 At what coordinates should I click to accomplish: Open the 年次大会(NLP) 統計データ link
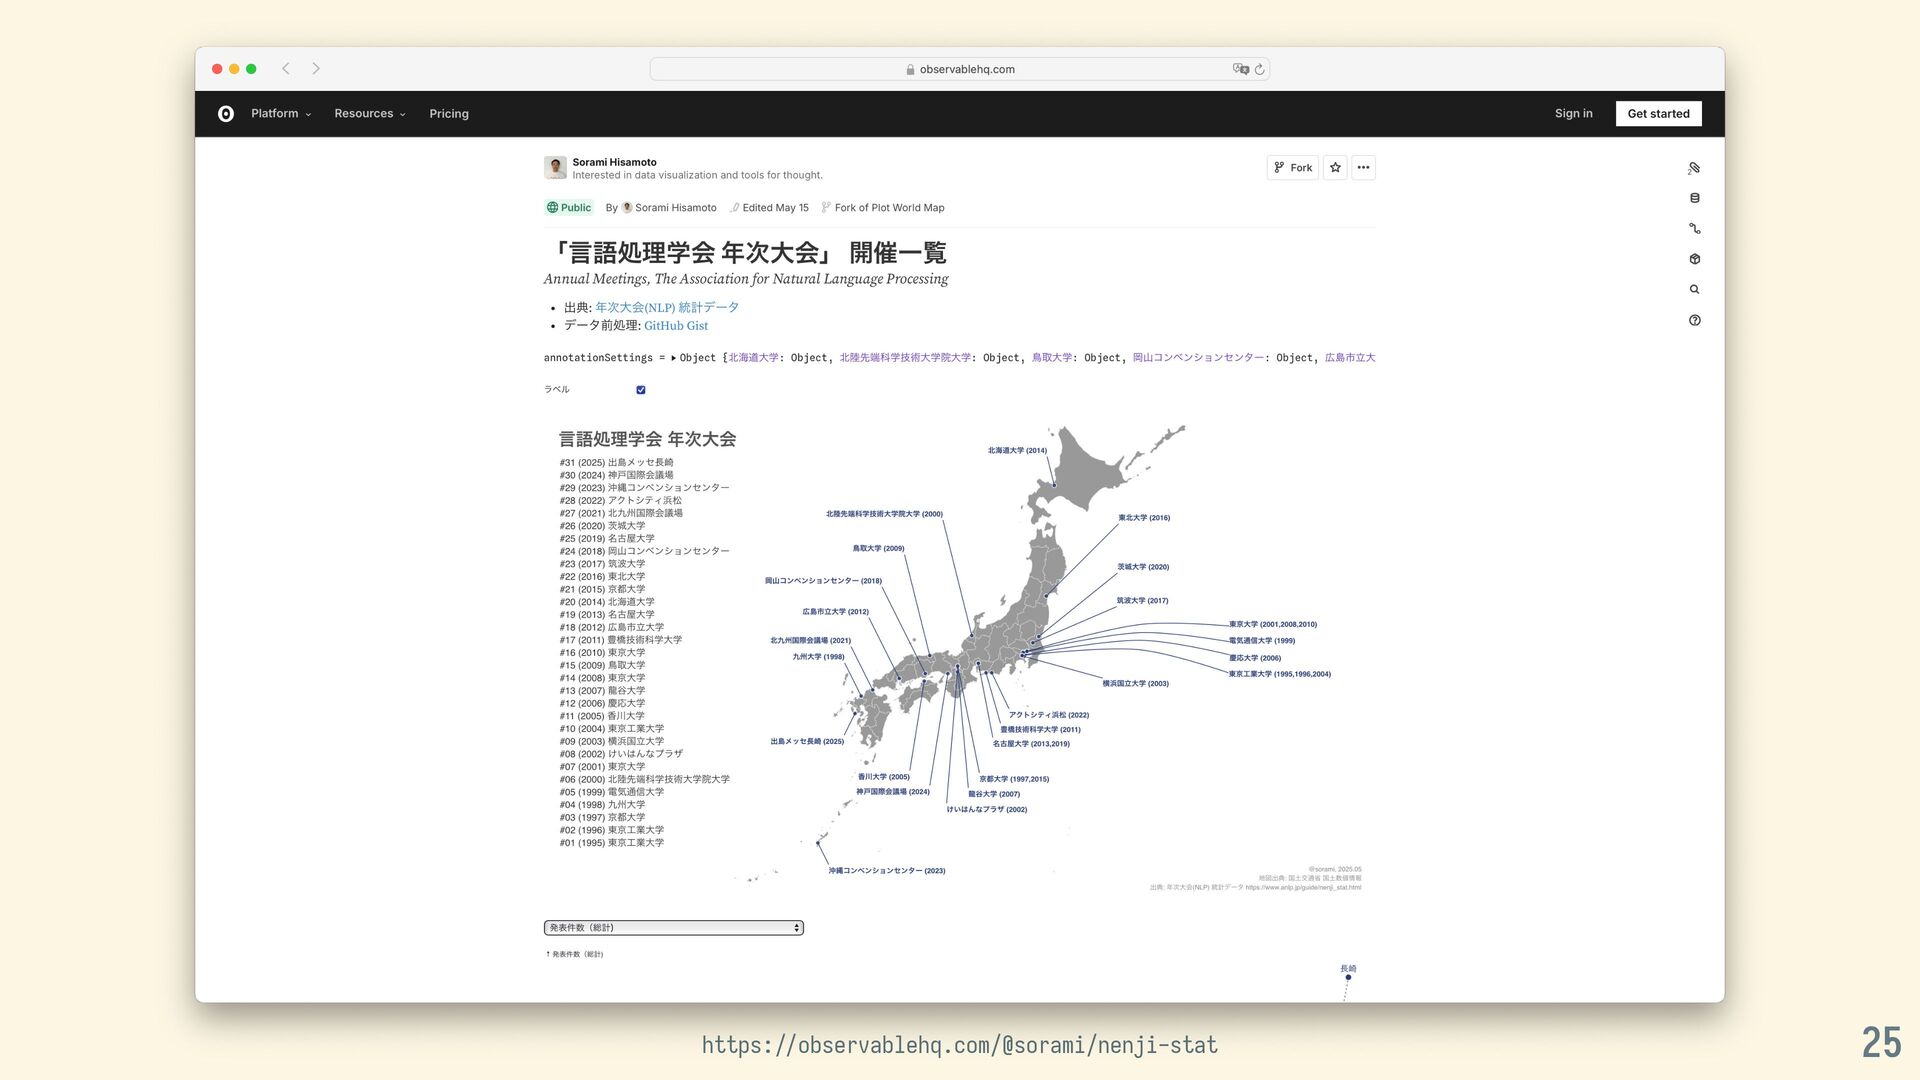[667, 308]
